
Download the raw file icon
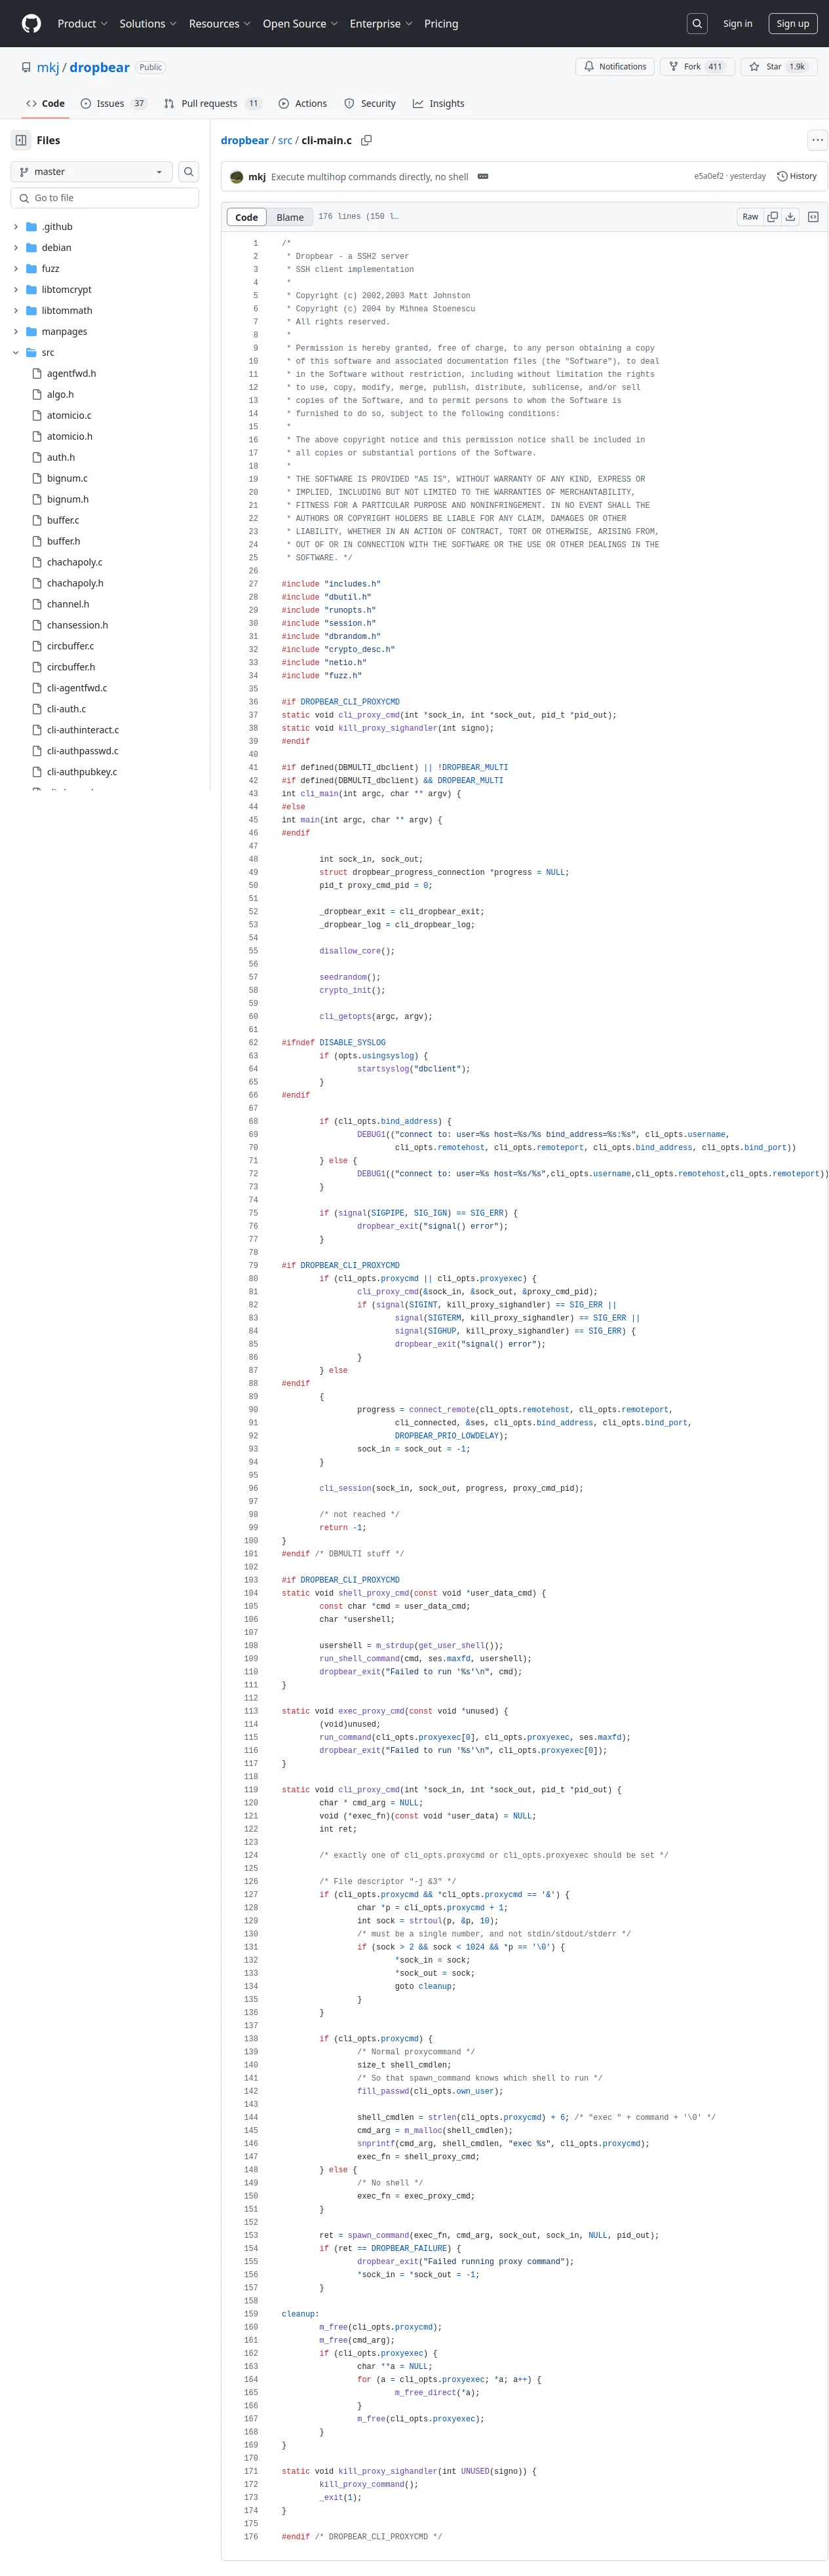tap(790, 217)
